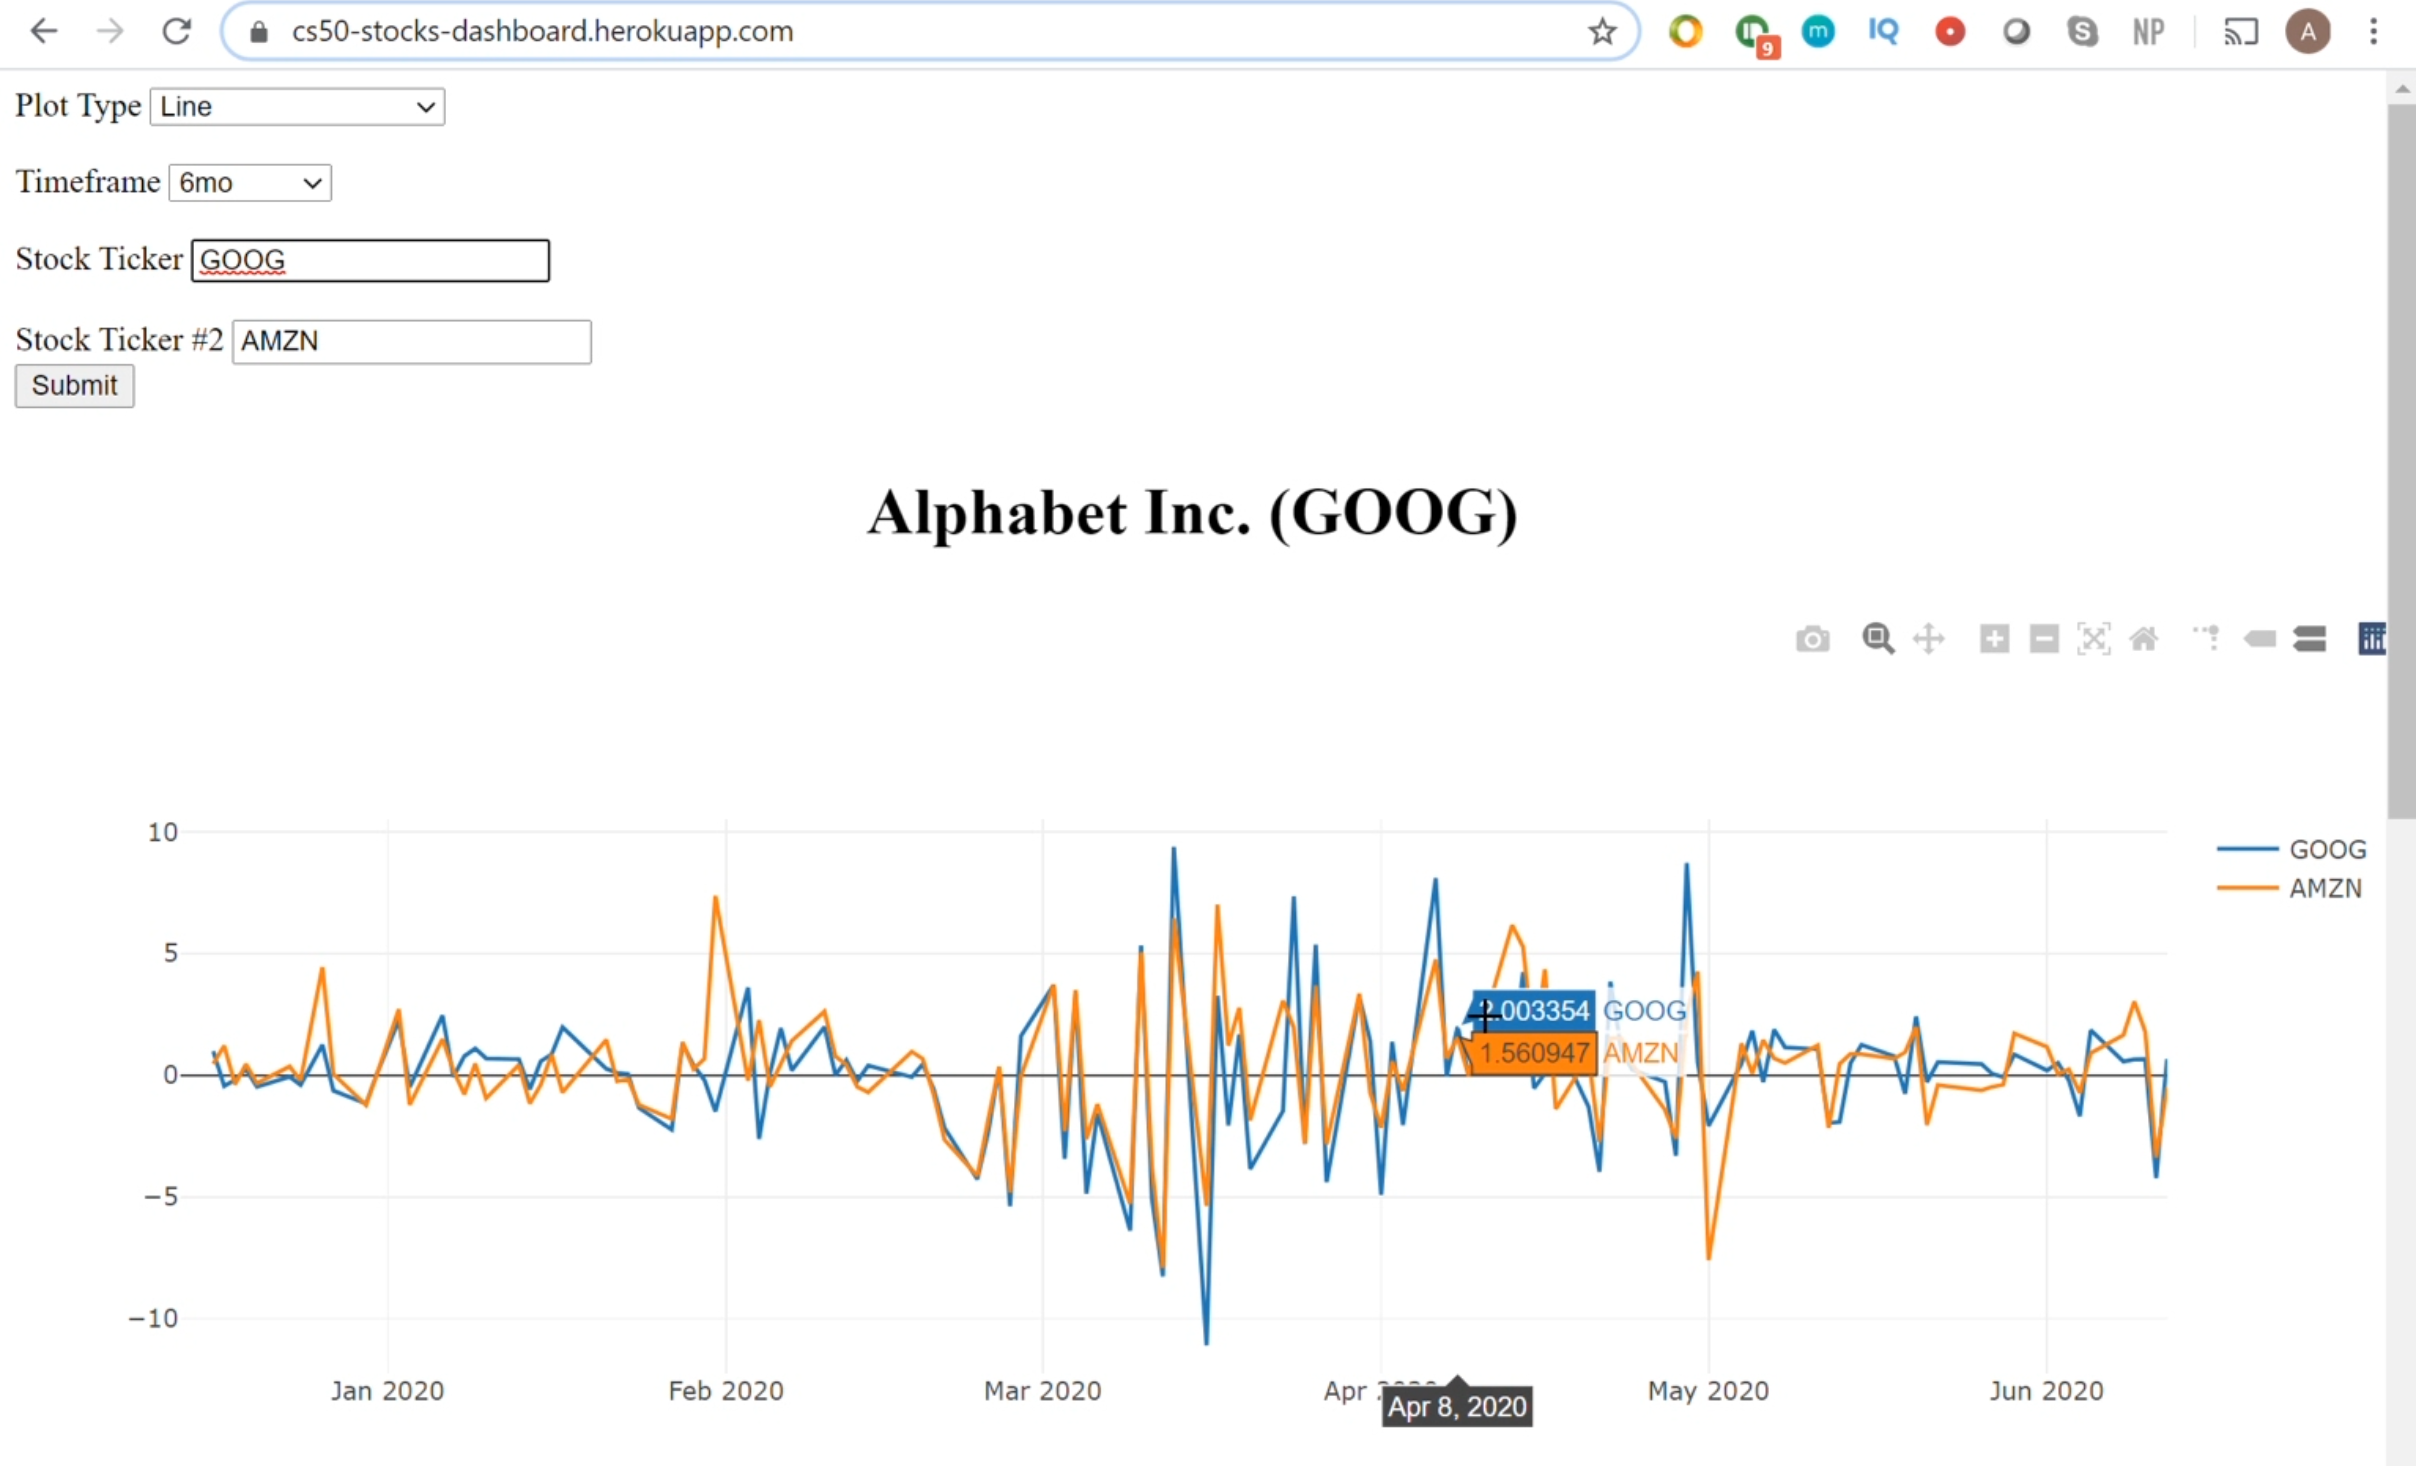This screenshot has width=2416, height=1466.
Task: Bookmark this page with the star icon
Action: click(1602, 31)
